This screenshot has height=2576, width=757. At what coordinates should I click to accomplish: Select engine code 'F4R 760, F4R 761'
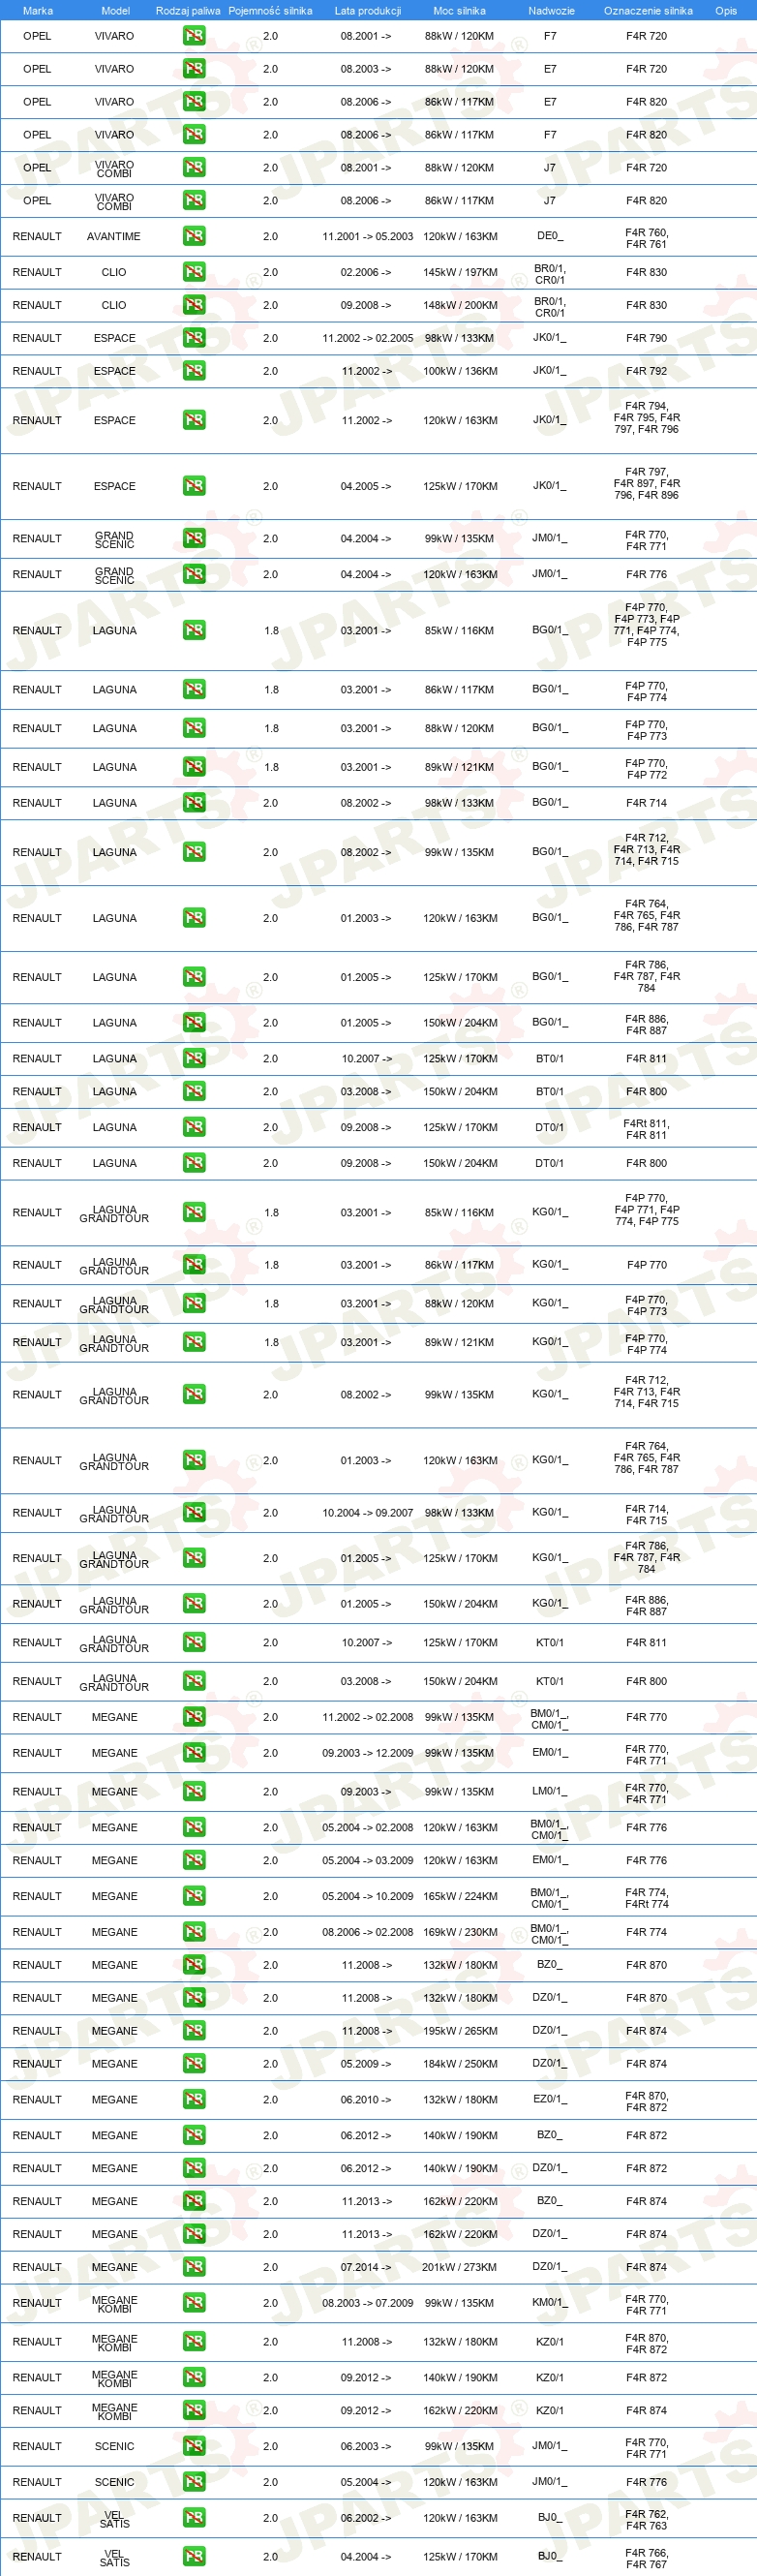[646, 238]
